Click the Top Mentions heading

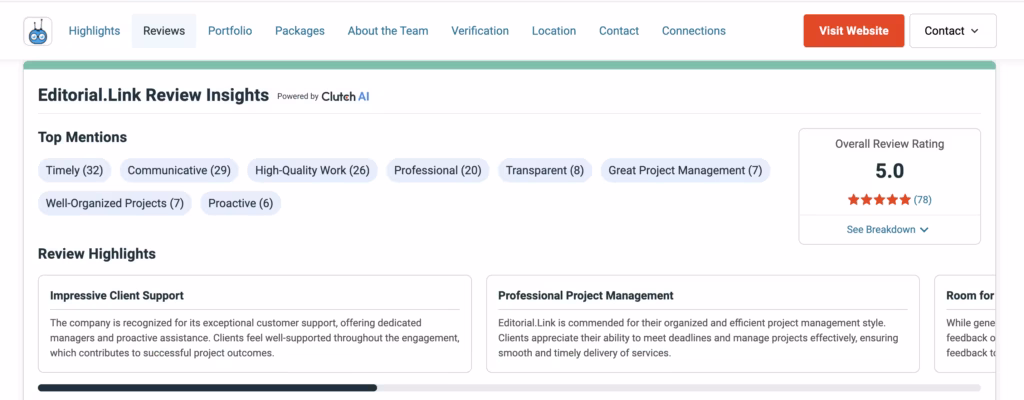[82, 137]
